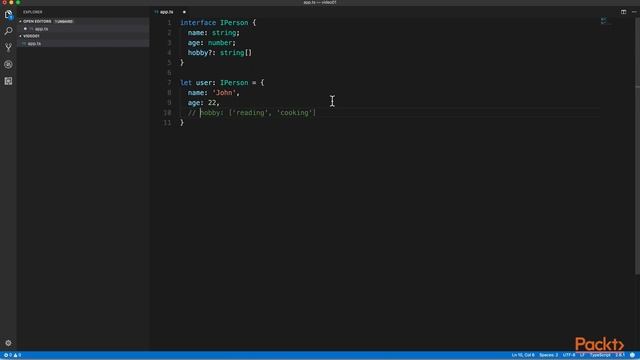The image size is (640, 360).
Task: Click 'name: string;' on line 2
Action: coord(214,33)
